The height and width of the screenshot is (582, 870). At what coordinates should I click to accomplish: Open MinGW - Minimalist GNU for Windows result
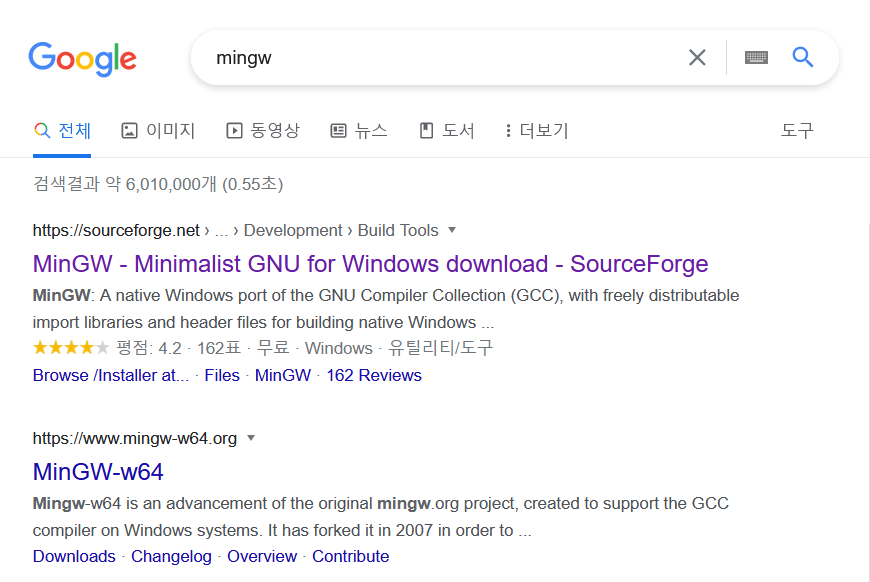[x=370, y=264]
